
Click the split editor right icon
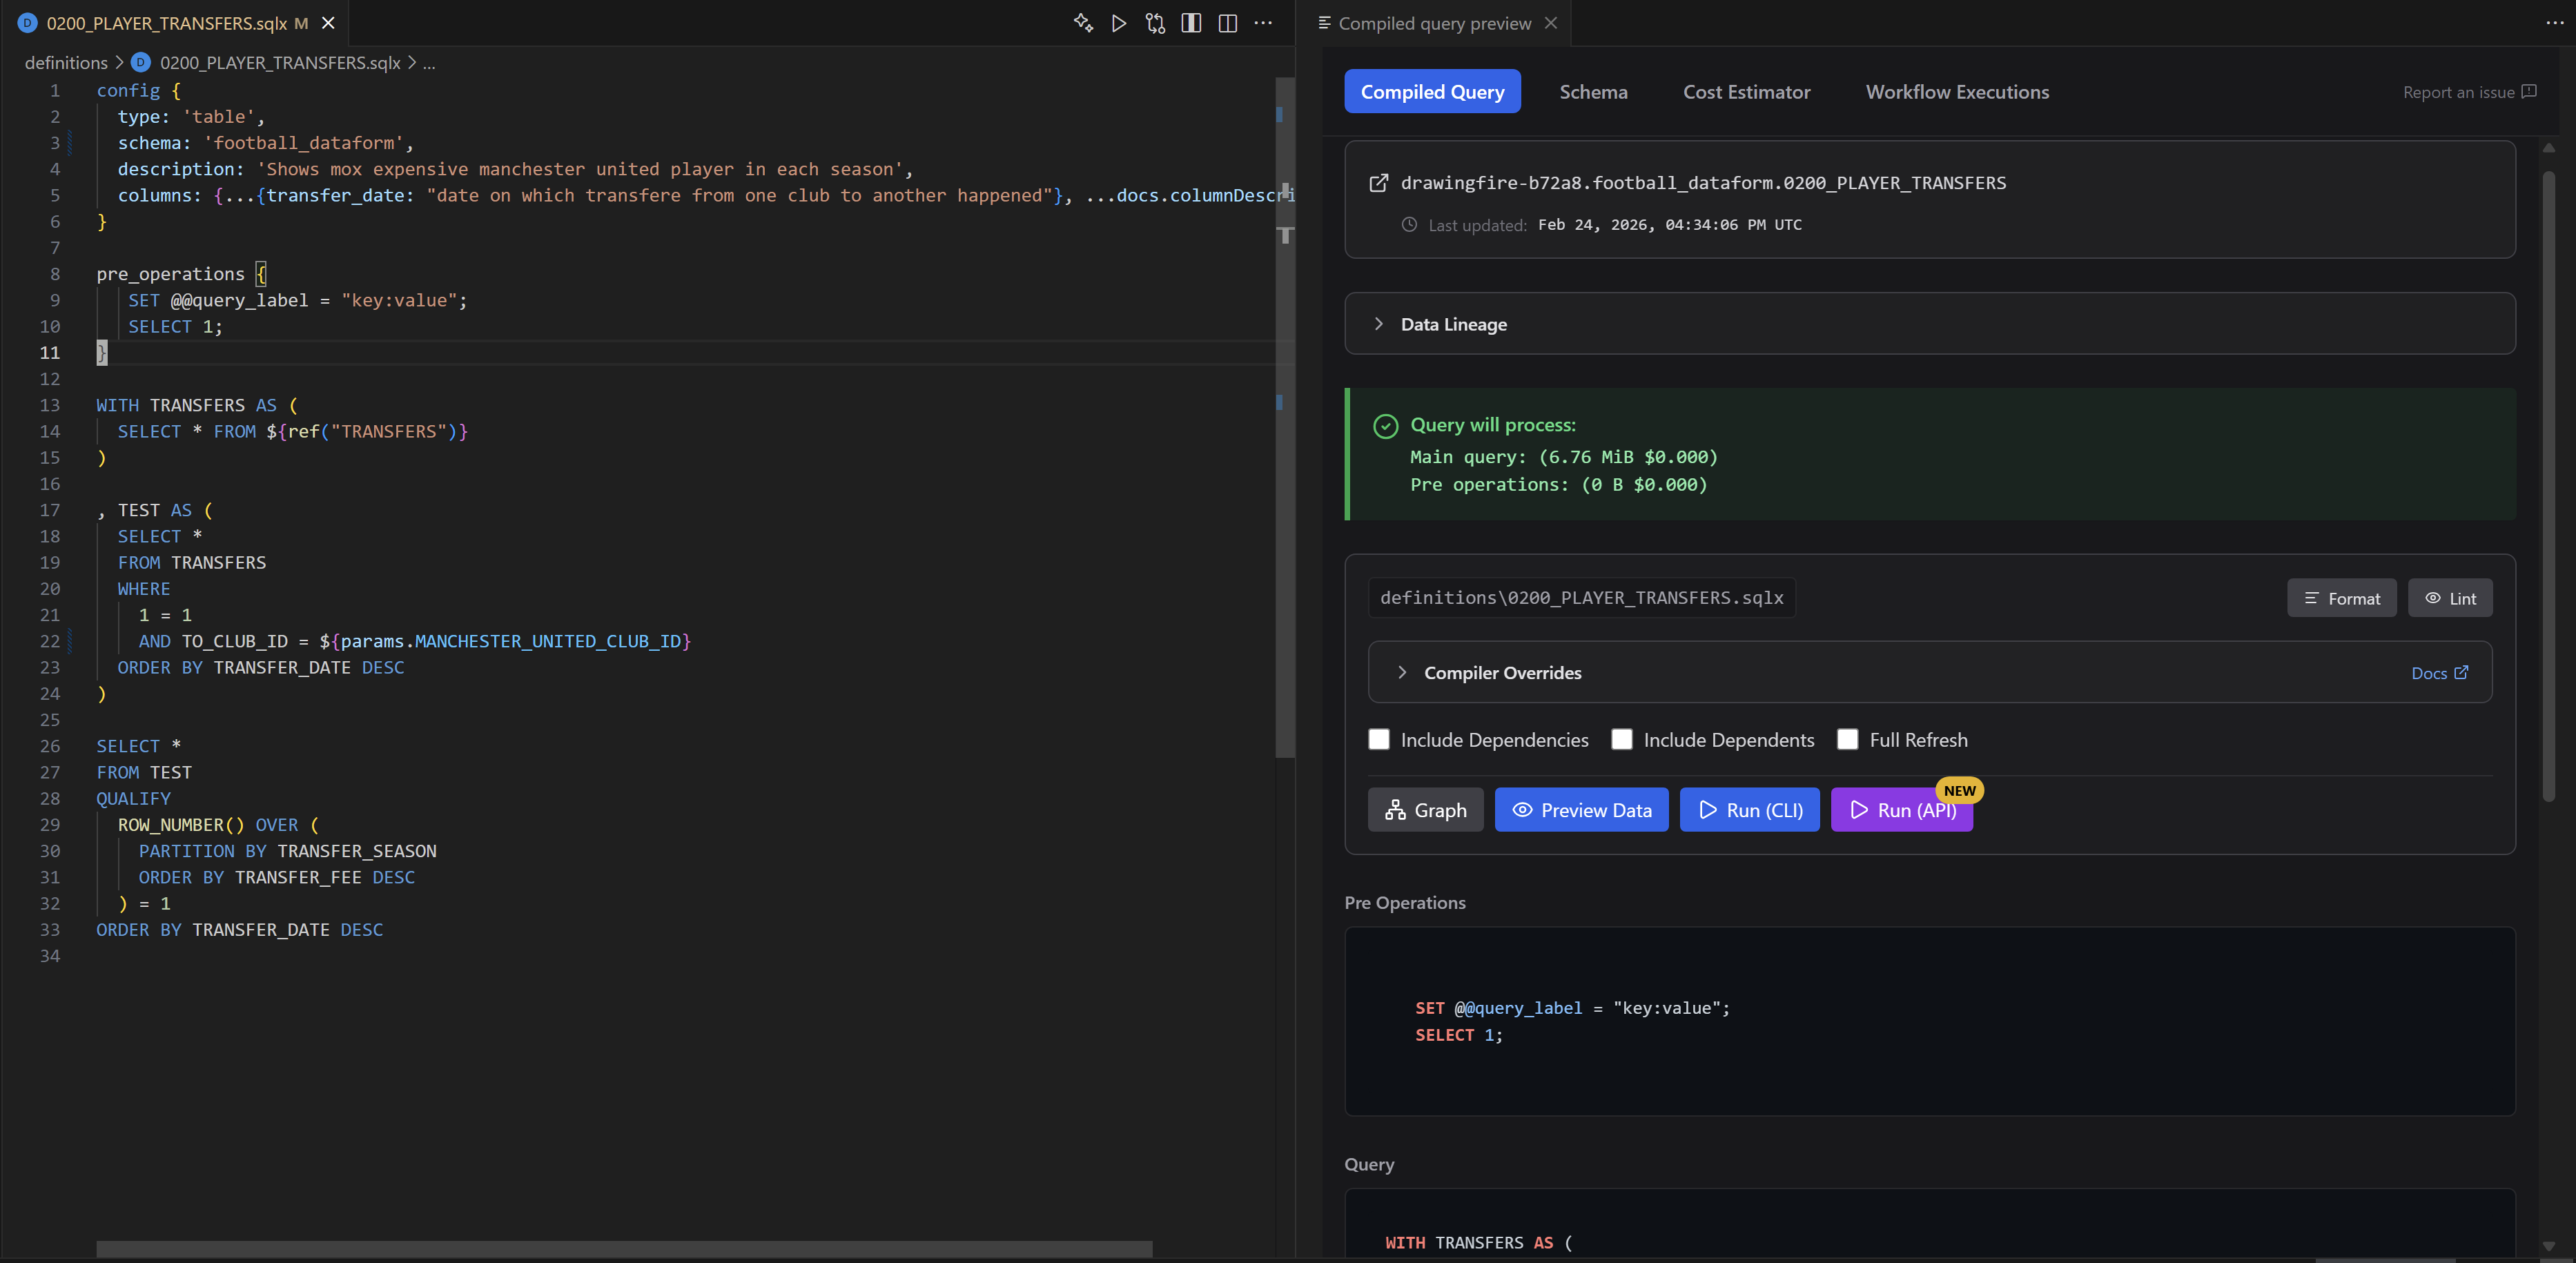[1228, 23]
